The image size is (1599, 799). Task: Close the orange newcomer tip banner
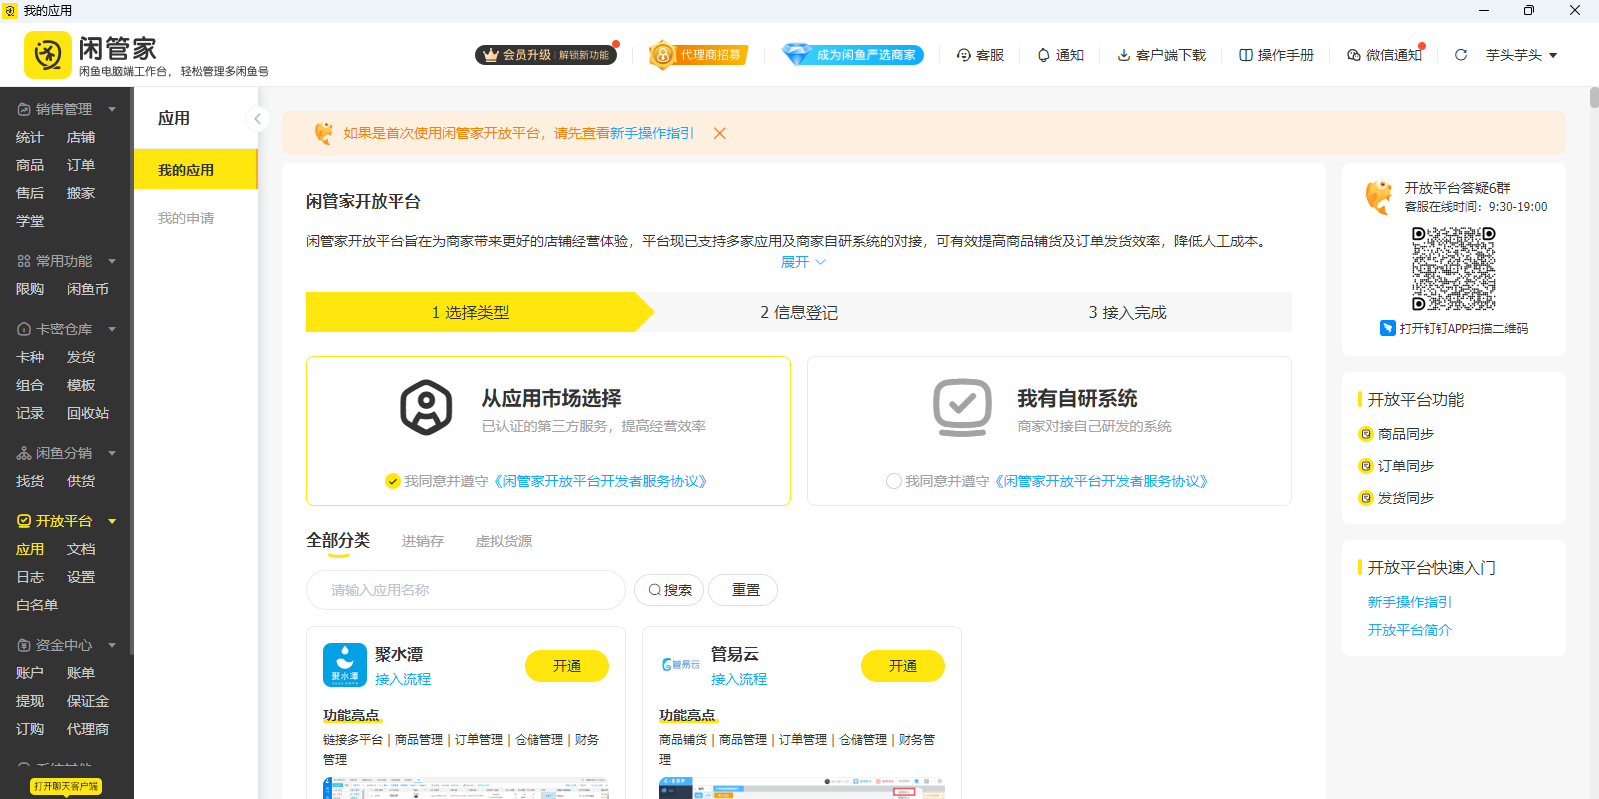click(x=720, y=133)
